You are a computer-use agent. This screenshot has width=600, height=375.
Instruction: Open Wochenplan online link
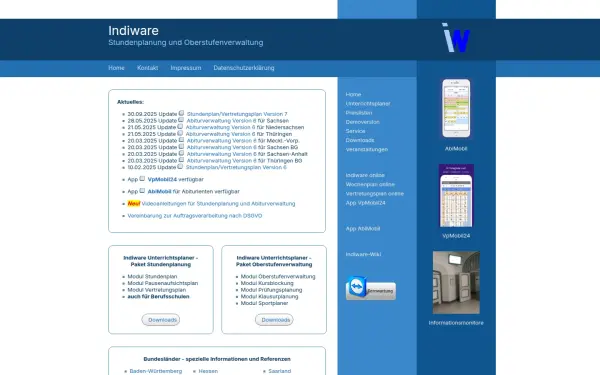coord(370,184)
